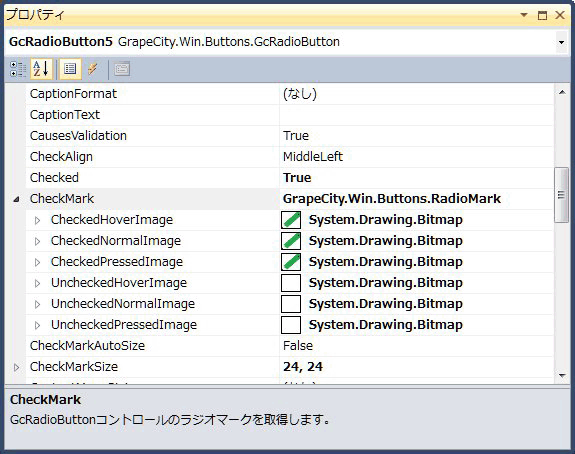Open the Property Pages icon
The height and width of the screenshot is (454, 575).
point(122,69)
